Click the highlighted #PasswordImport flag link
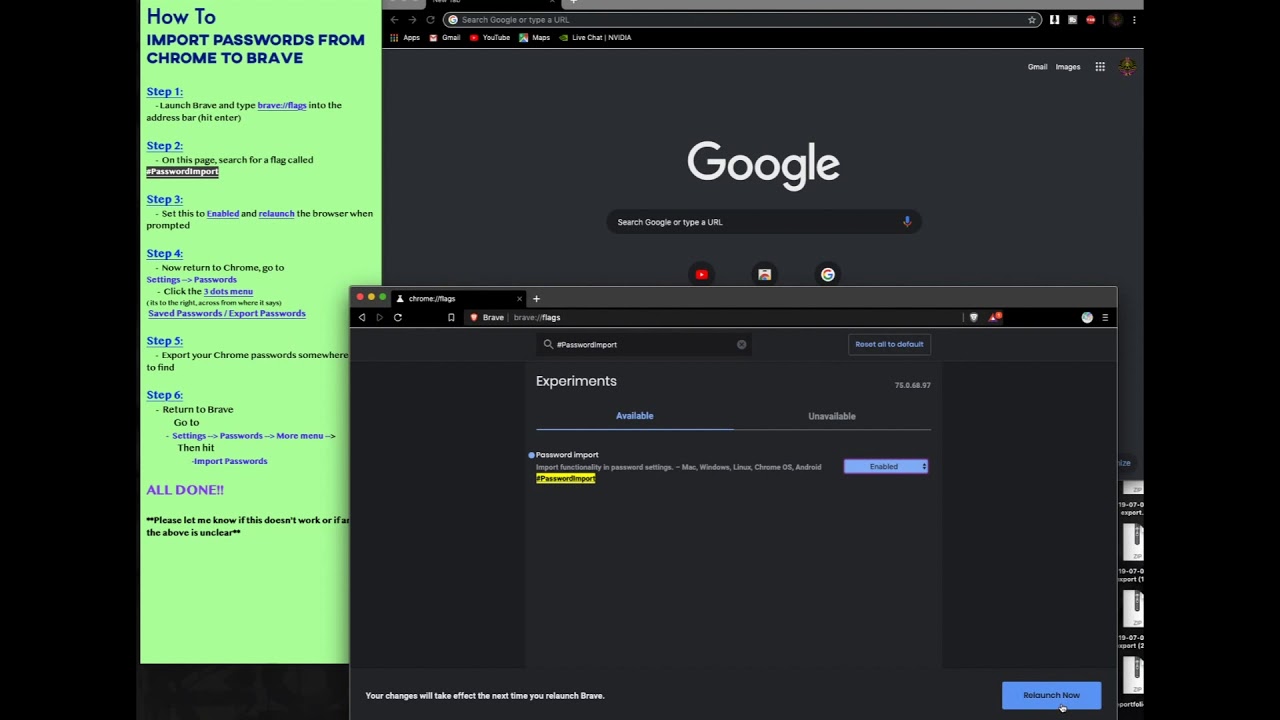 tap(565, 478)
